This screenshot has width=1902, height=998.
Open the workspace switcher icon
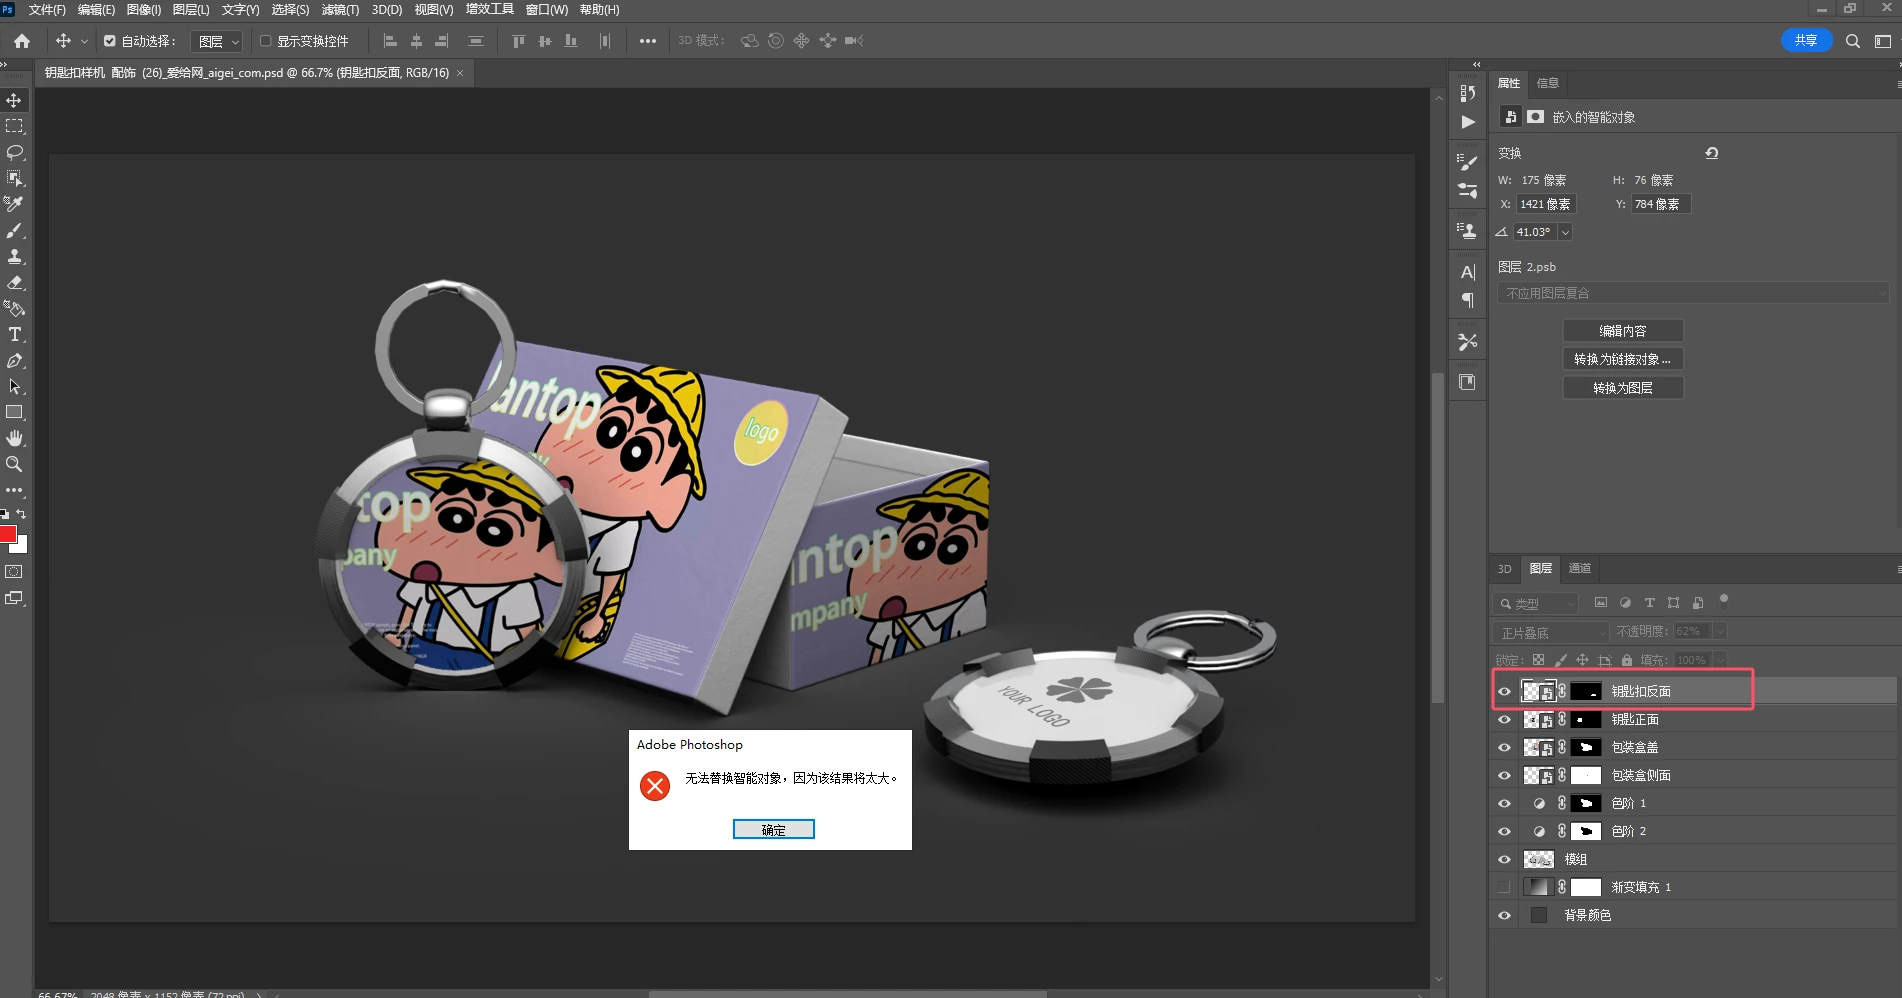click(1882, 41)
